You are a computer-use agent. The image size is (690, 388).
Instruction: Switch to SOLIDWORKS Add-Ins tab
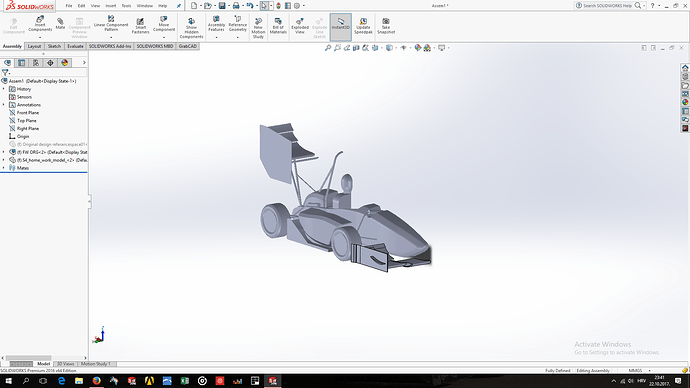pos(110,46)
